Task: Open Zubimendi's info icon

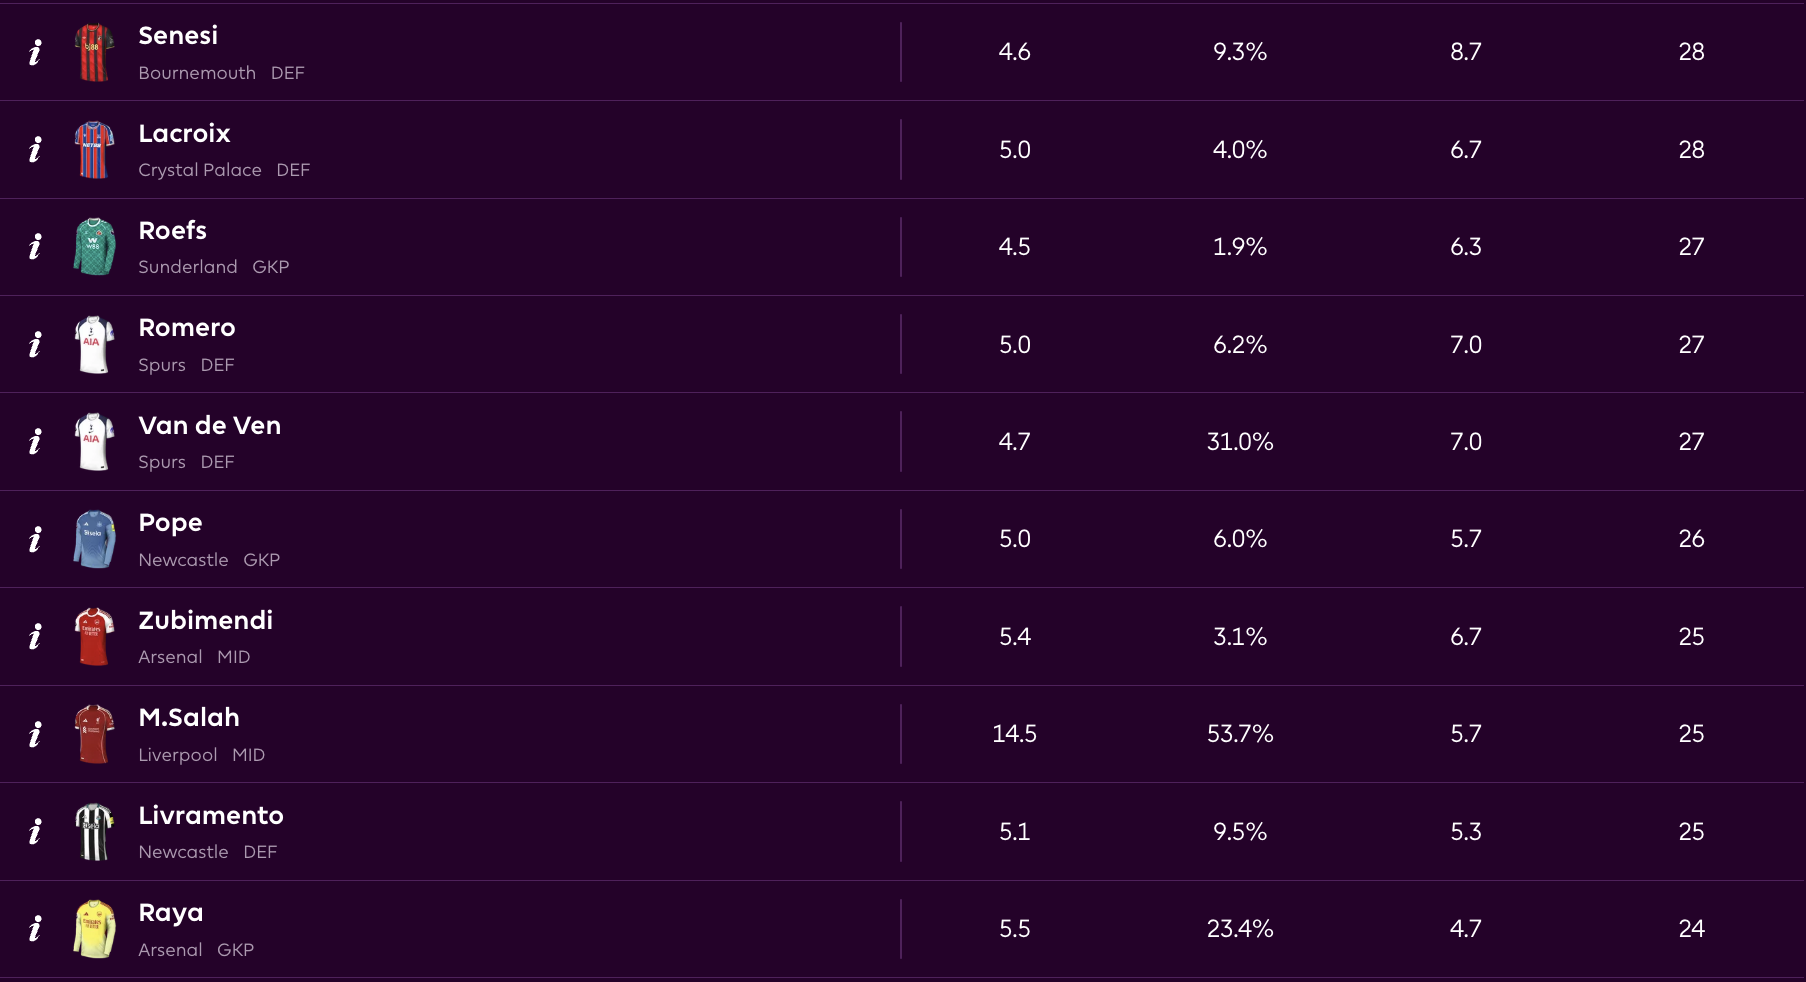Action: tap(35, 637)
